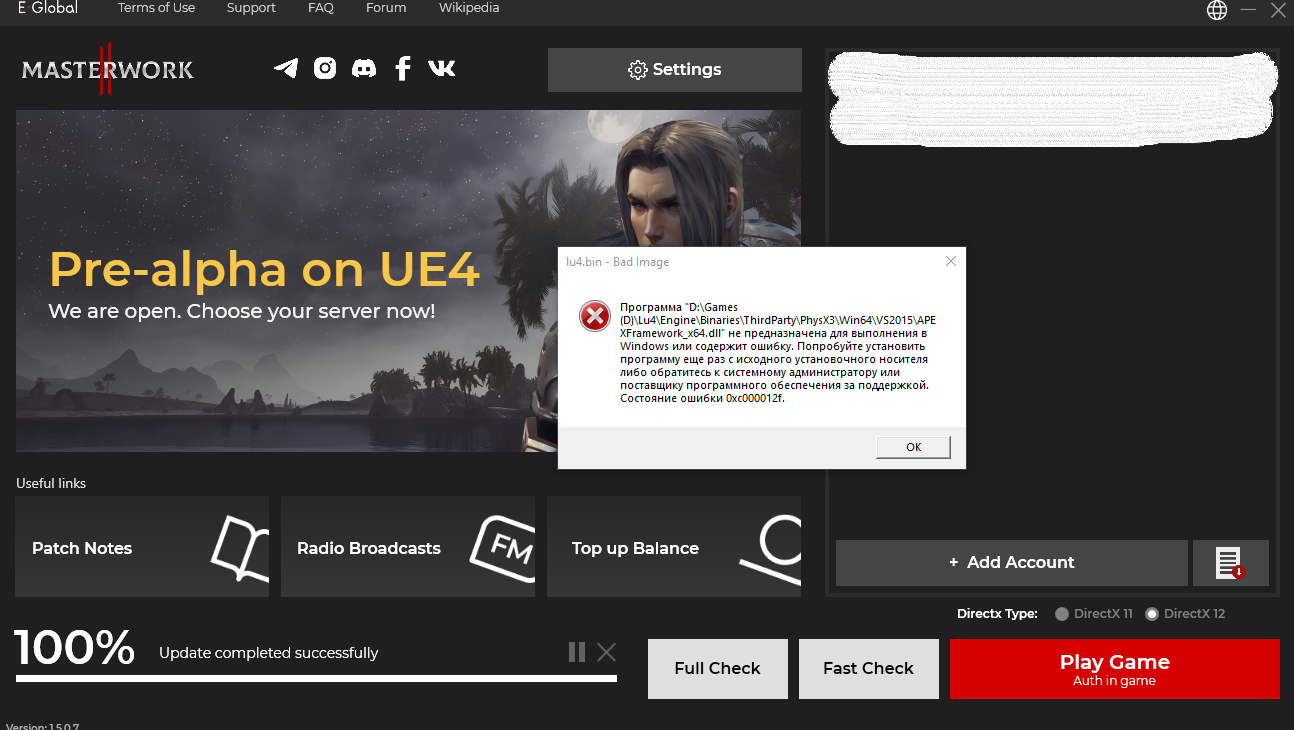Open the Support menu link
The width and height of the screenshot is (1294, 730).
(251, 8)
